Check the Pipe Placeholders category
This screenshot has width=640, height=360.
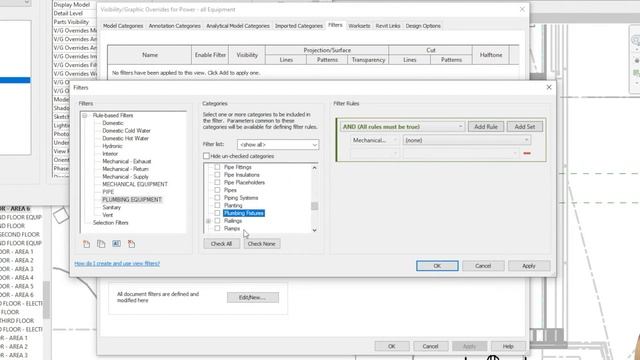point(217,182)
